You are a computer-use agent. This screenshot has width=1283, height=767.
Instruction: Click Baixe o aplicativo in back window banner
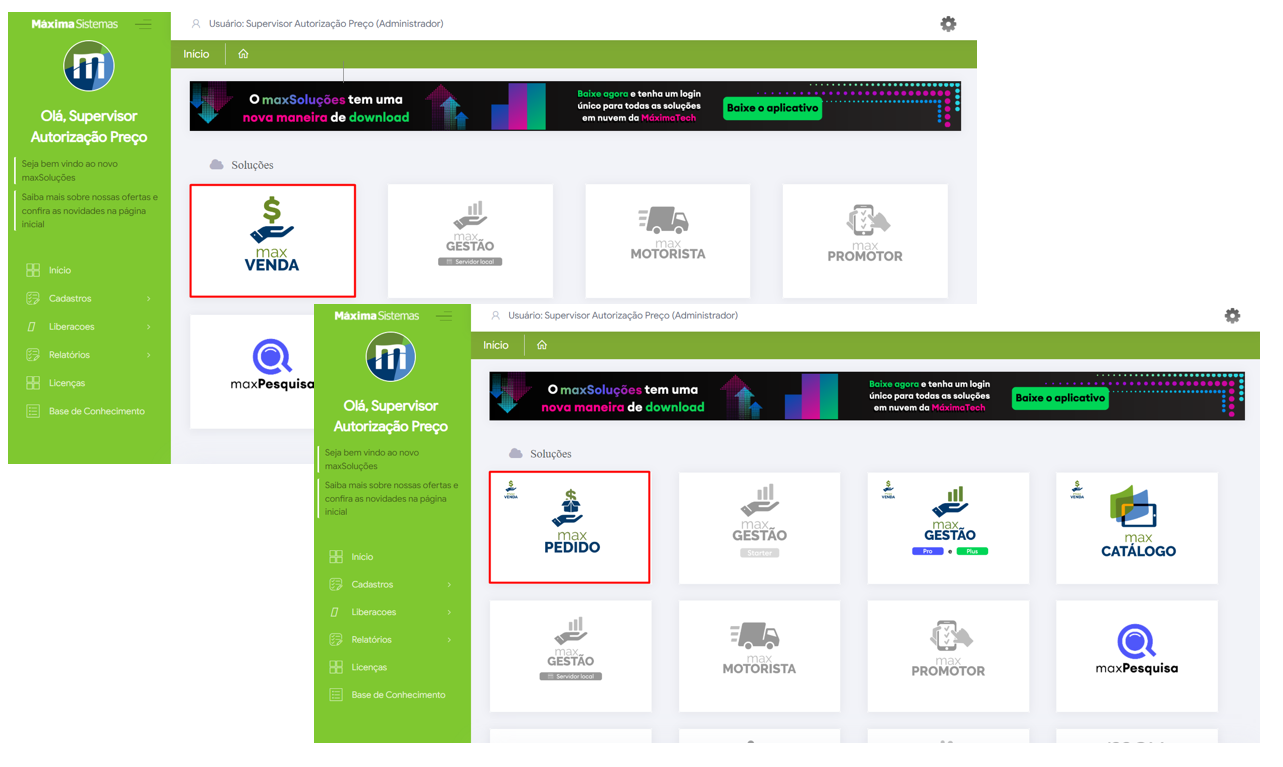[772, 108]
